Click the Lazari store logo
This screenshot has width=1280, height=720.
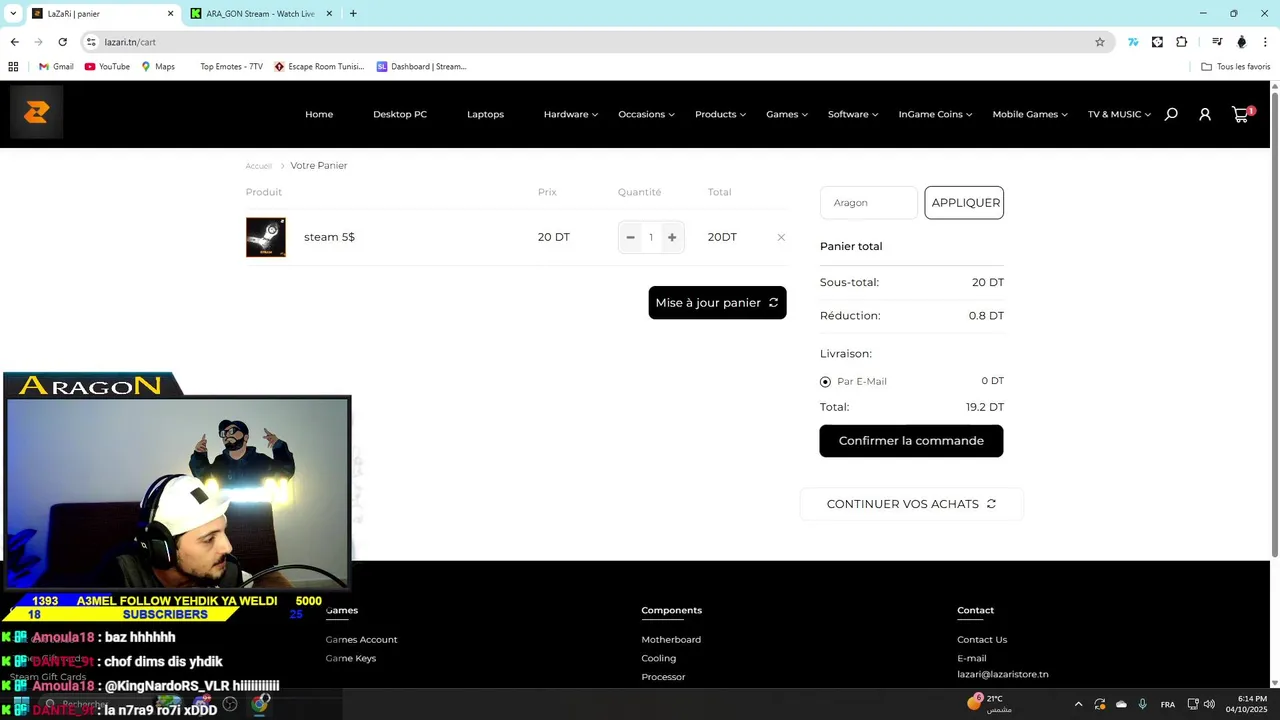pos(37,112)
